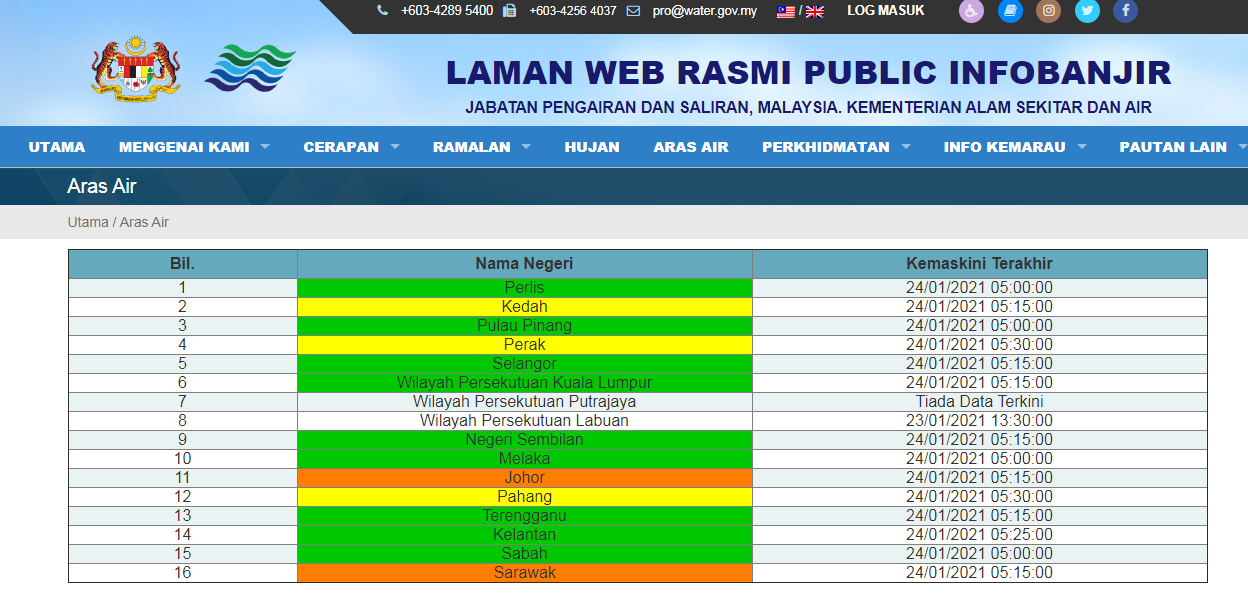
Task: Select Negeri Sembilan entry
Action: click(525, 440)
